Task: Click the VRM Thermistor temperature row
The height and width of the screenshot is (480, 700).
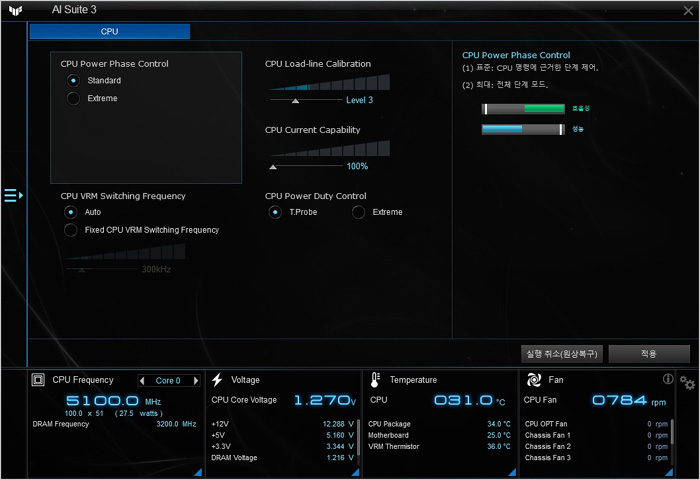Action: [x=439, y=446]
